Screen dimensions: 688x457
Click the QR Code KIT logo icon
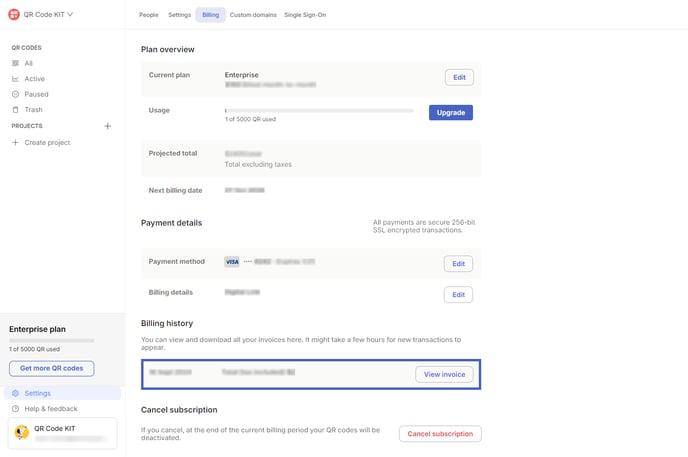14,15
